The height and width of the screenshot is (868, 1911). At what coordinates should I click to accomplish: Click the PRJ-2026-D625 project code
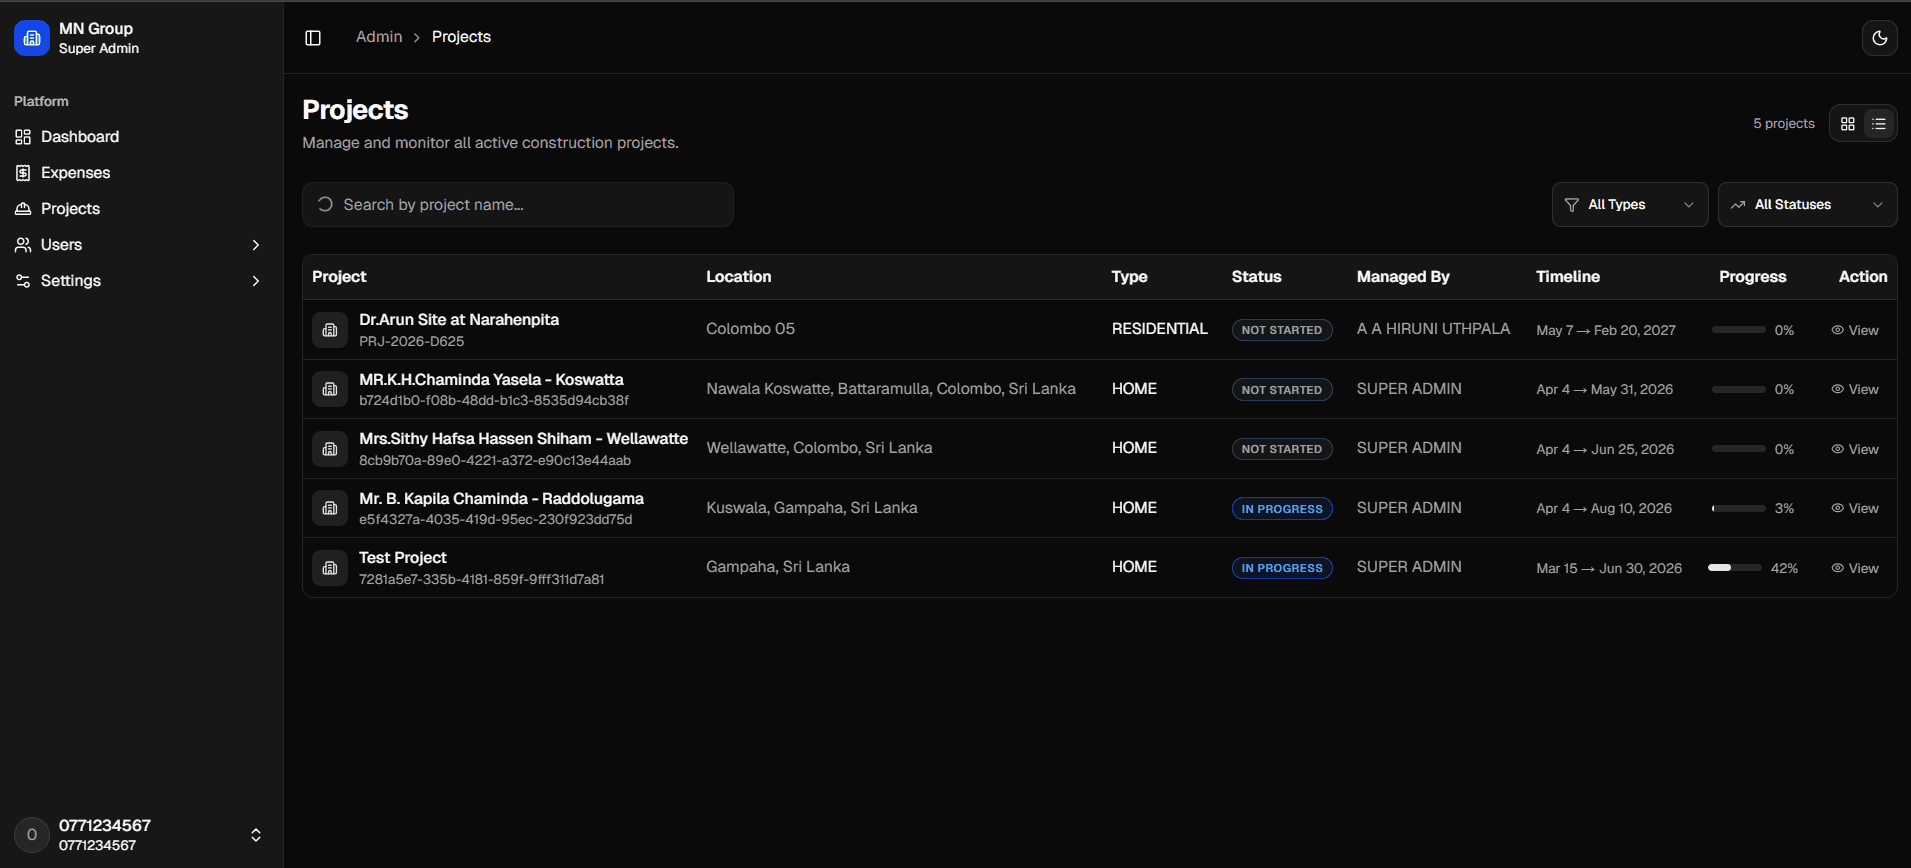[x=412, y=342]
